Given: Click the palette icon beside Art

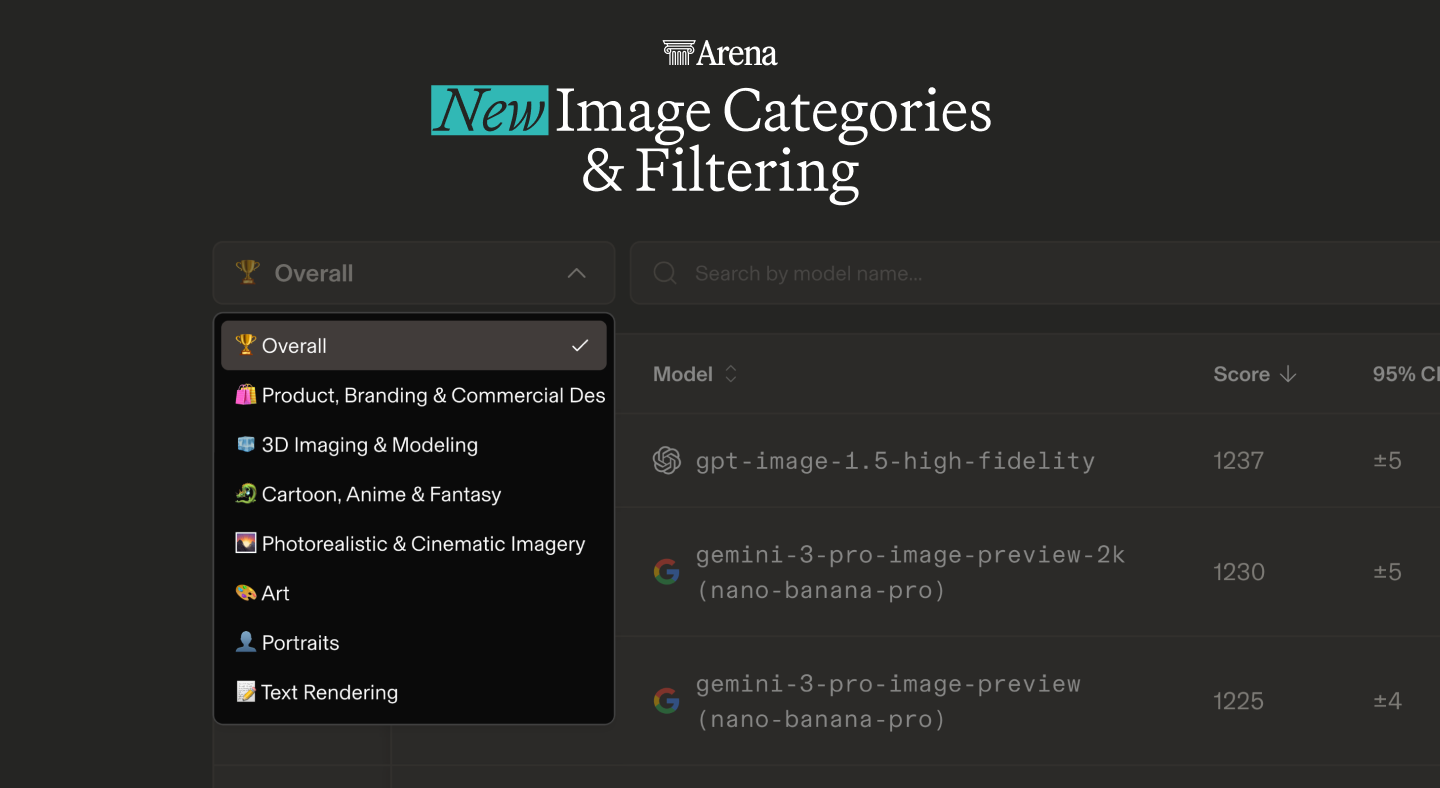Looking at the screenshot, I should click(x=245, y=592).
